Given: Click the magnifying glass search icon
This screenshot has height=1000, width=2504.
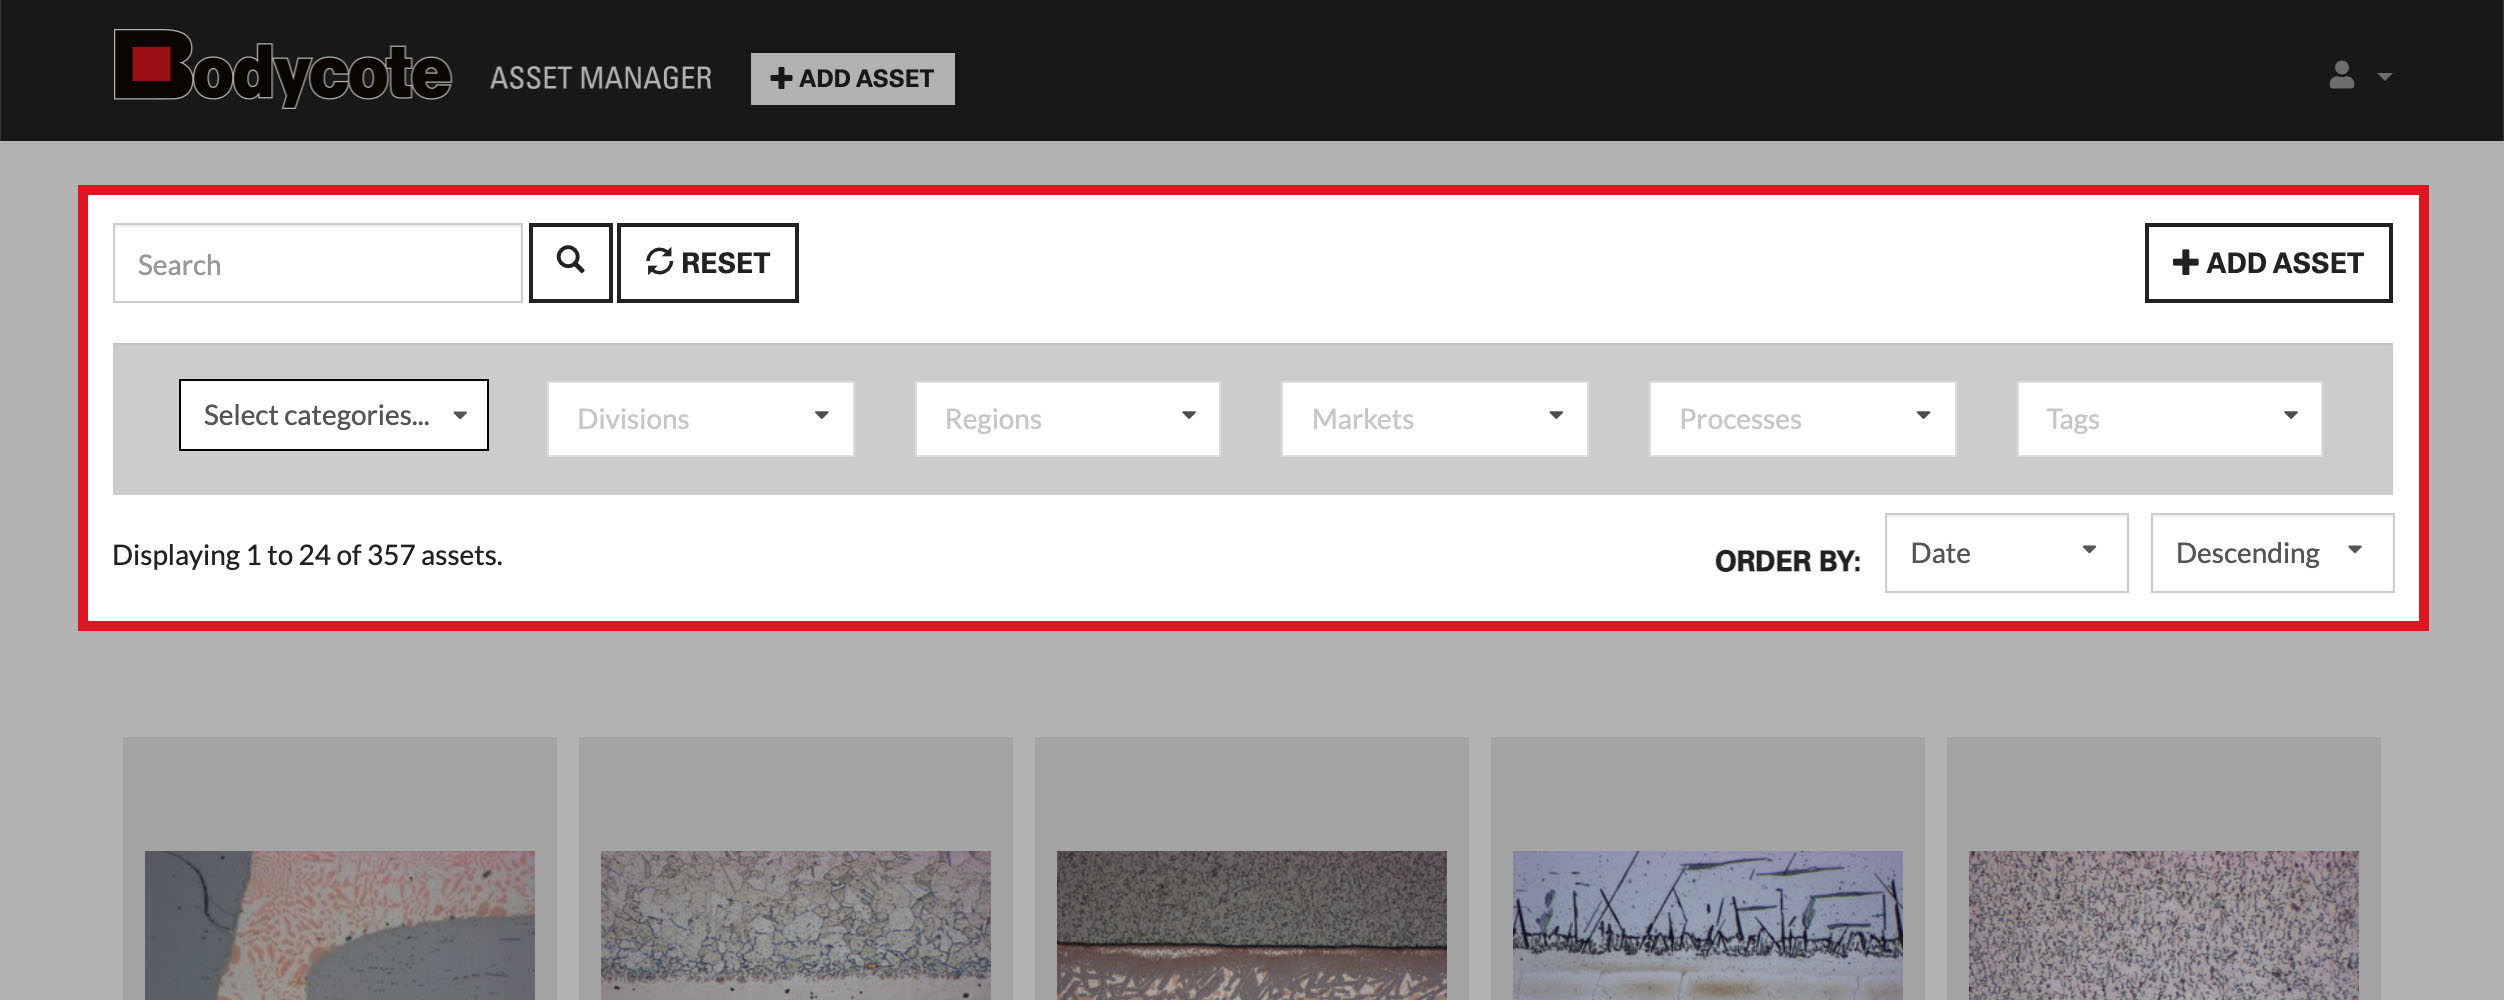Looking at the screenshot, I should tap(570, 262).
